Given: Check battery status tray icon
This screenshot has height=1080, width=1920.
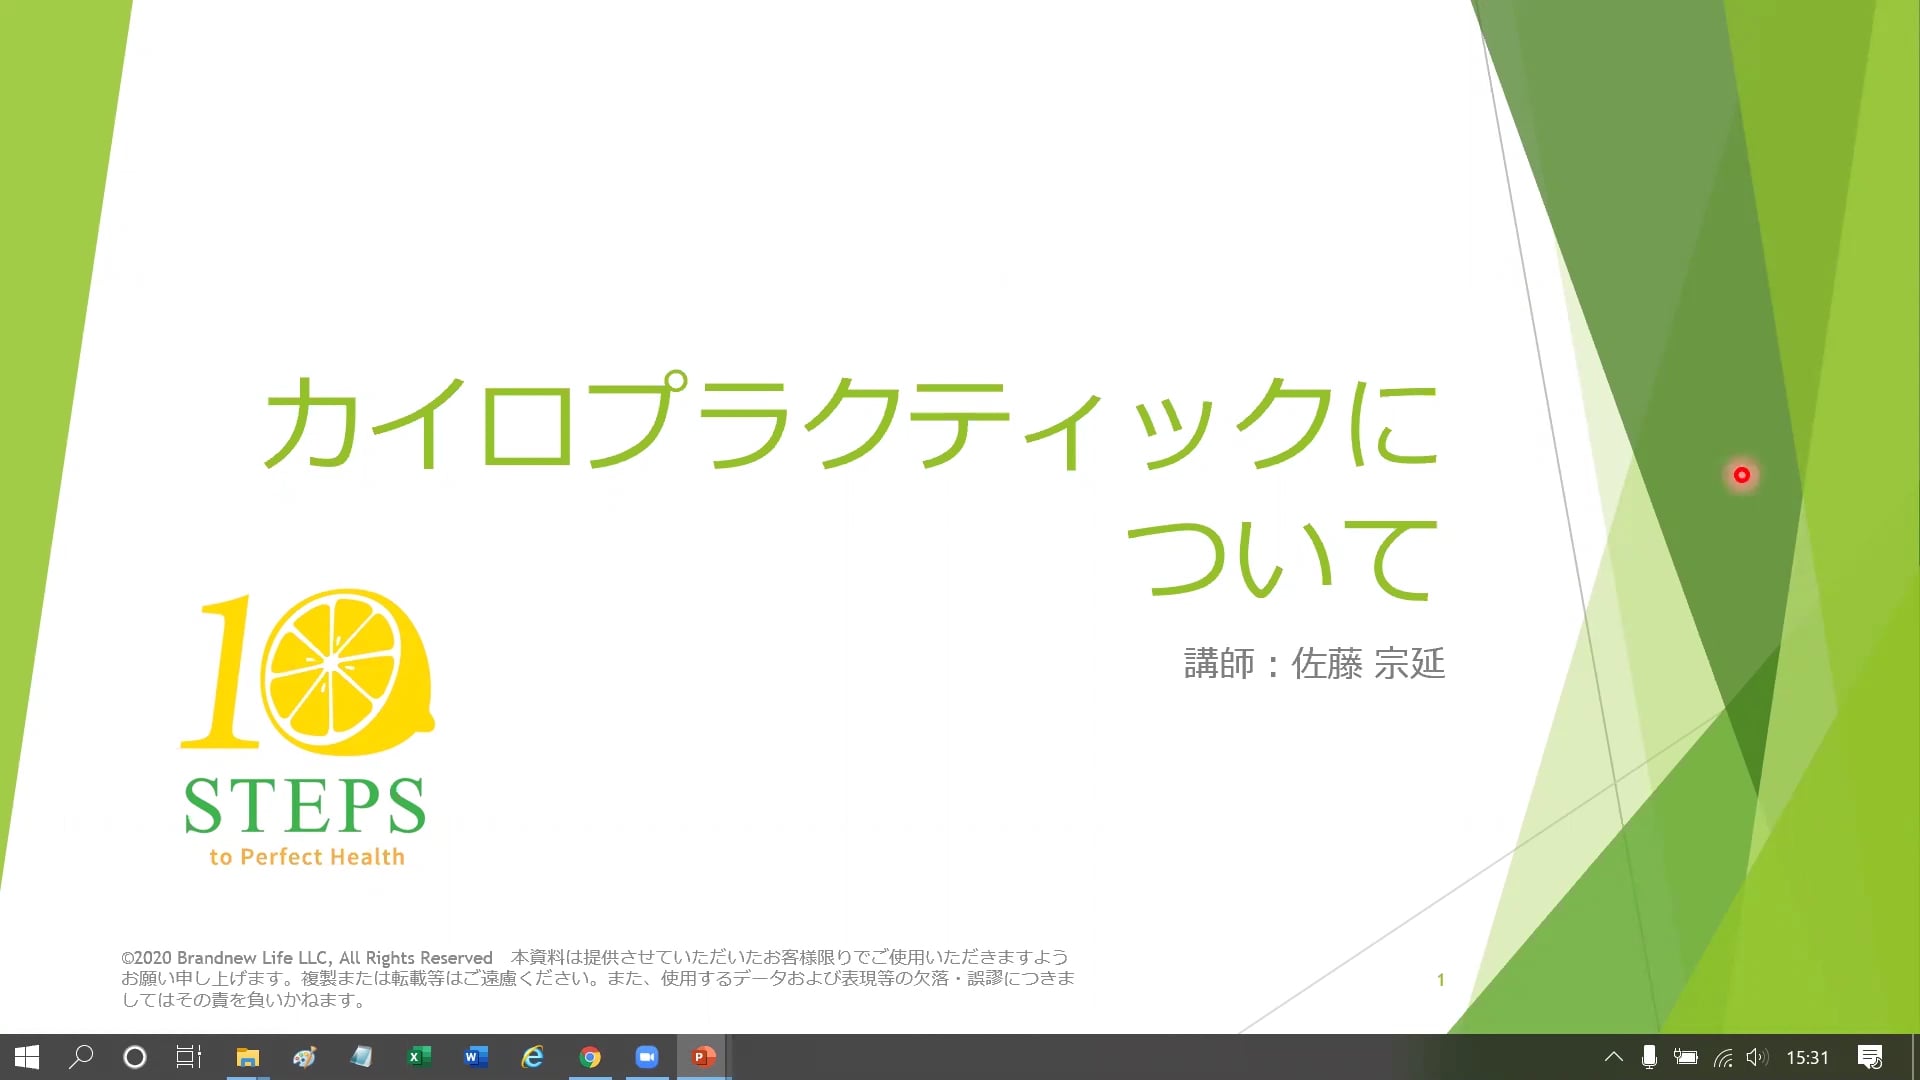Looking at the screenshot, I should point(1686,1057).
